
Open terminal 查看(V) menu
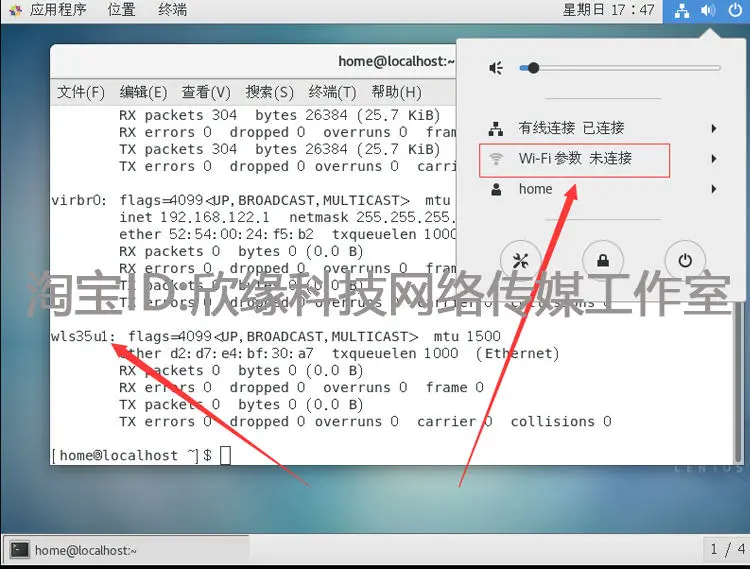pos(206,92)
